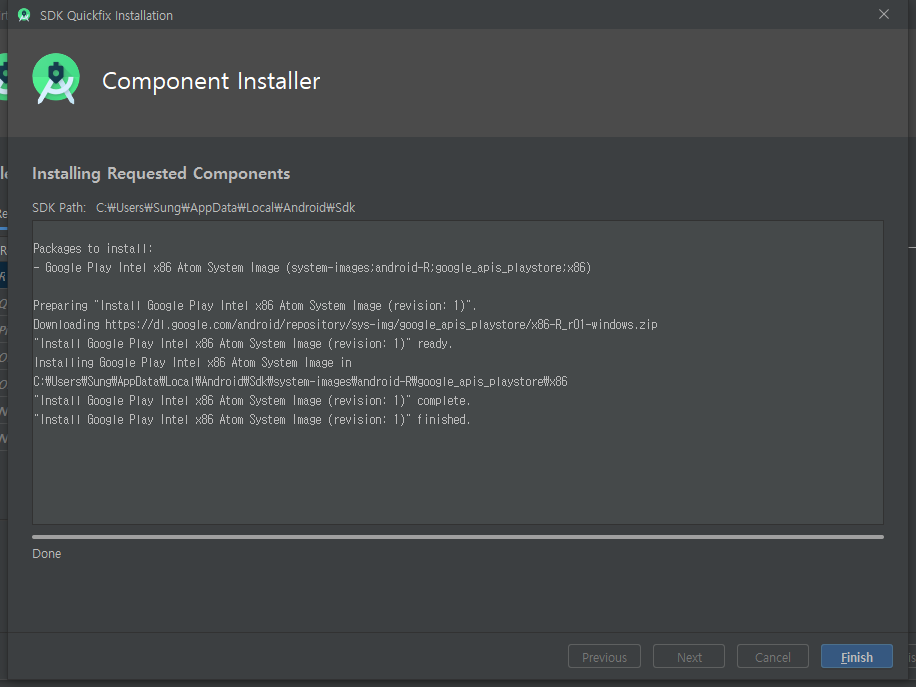This screenshot has height=687, width=916.
Task: Click the Next button
Action: pos(689,656)
